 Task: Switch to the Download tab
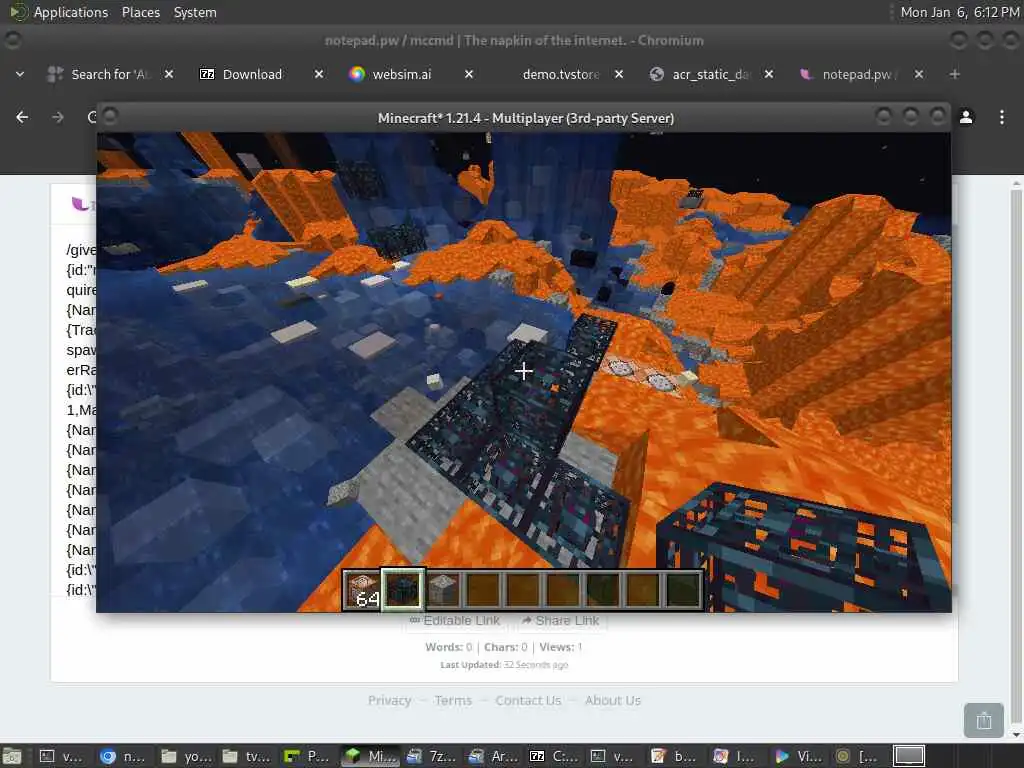point(252,74)
